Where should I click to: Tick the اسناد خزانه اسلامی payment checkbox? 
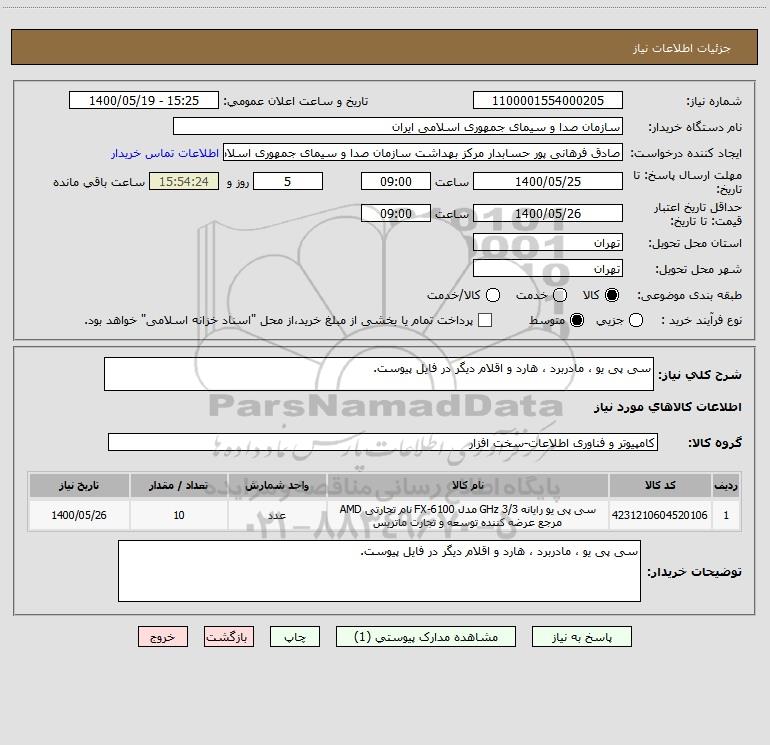pyautogui.click(x=485, y=320)
